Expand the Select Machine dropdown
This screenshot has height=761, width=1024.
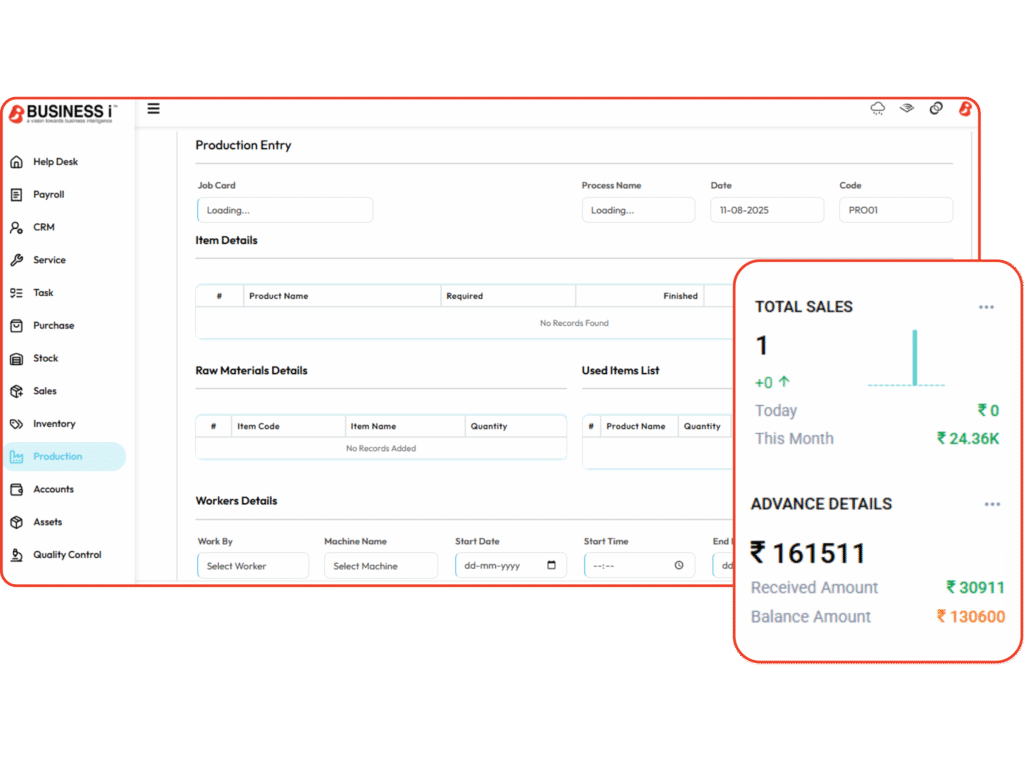(381, 566)
